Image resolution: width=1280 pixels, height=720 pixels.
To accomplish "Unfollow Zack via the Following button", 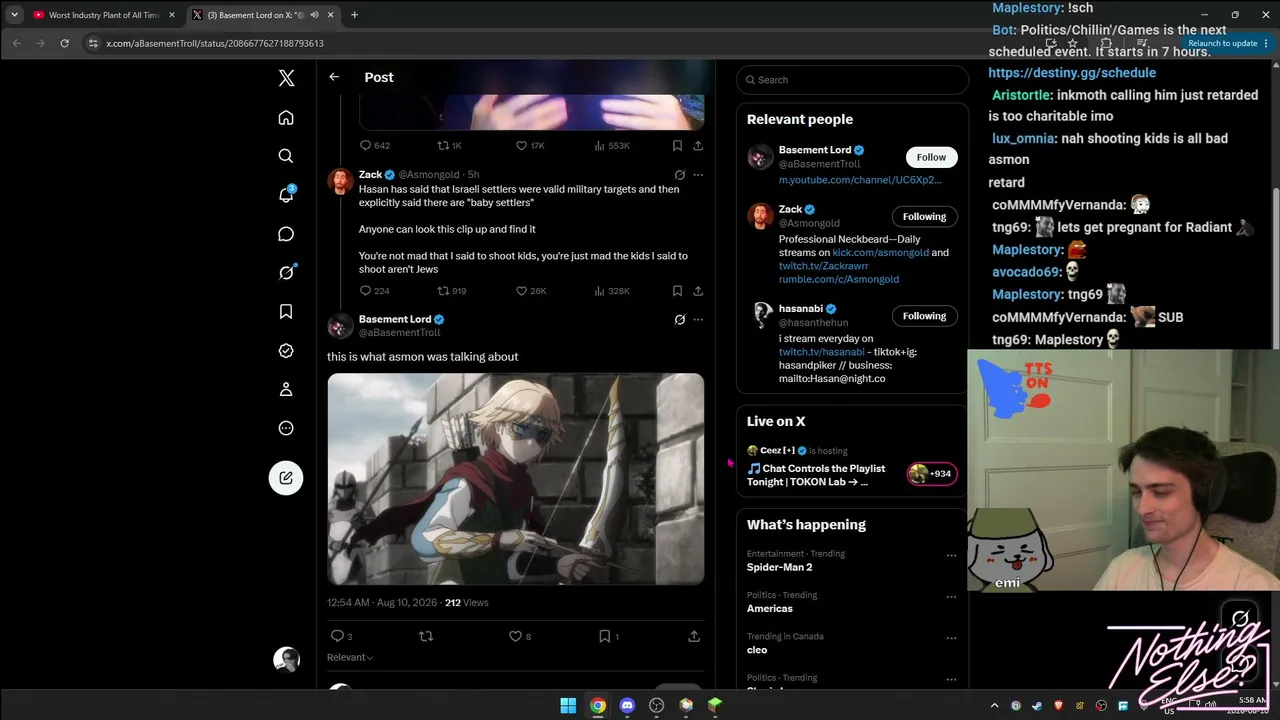I will tap(924, 216).
